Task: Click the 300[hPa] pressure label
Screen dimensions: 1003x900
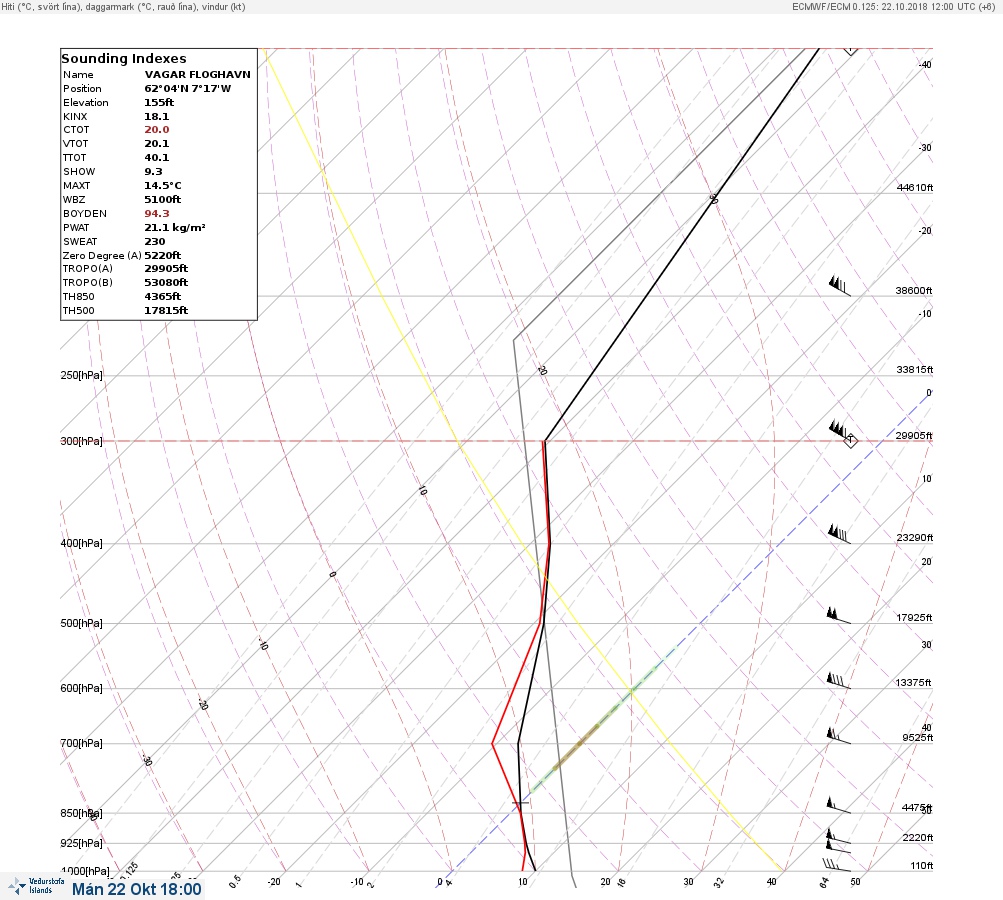Action: pos(81,441)
